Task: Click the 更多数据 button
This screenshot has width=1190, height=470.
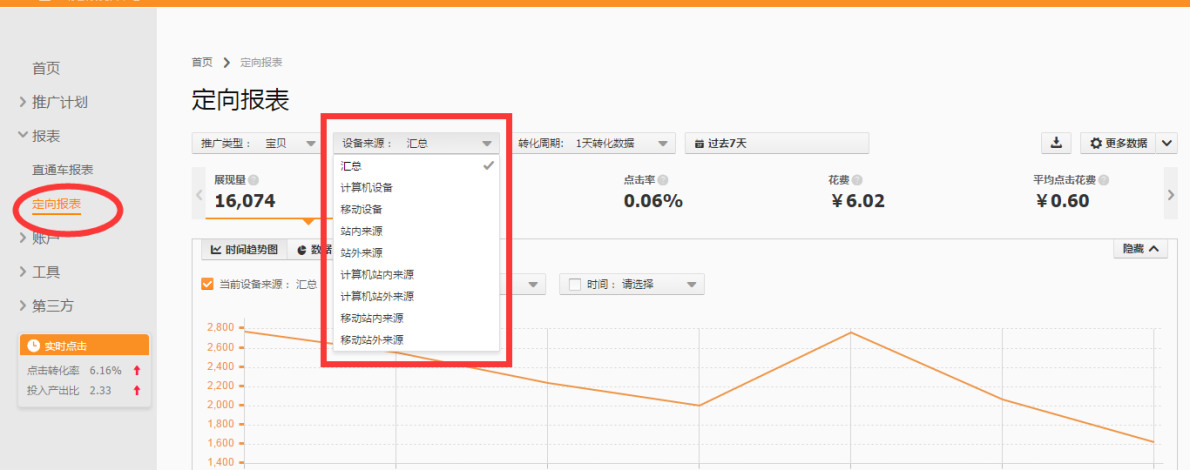Action: click(x=1118, y=143)
